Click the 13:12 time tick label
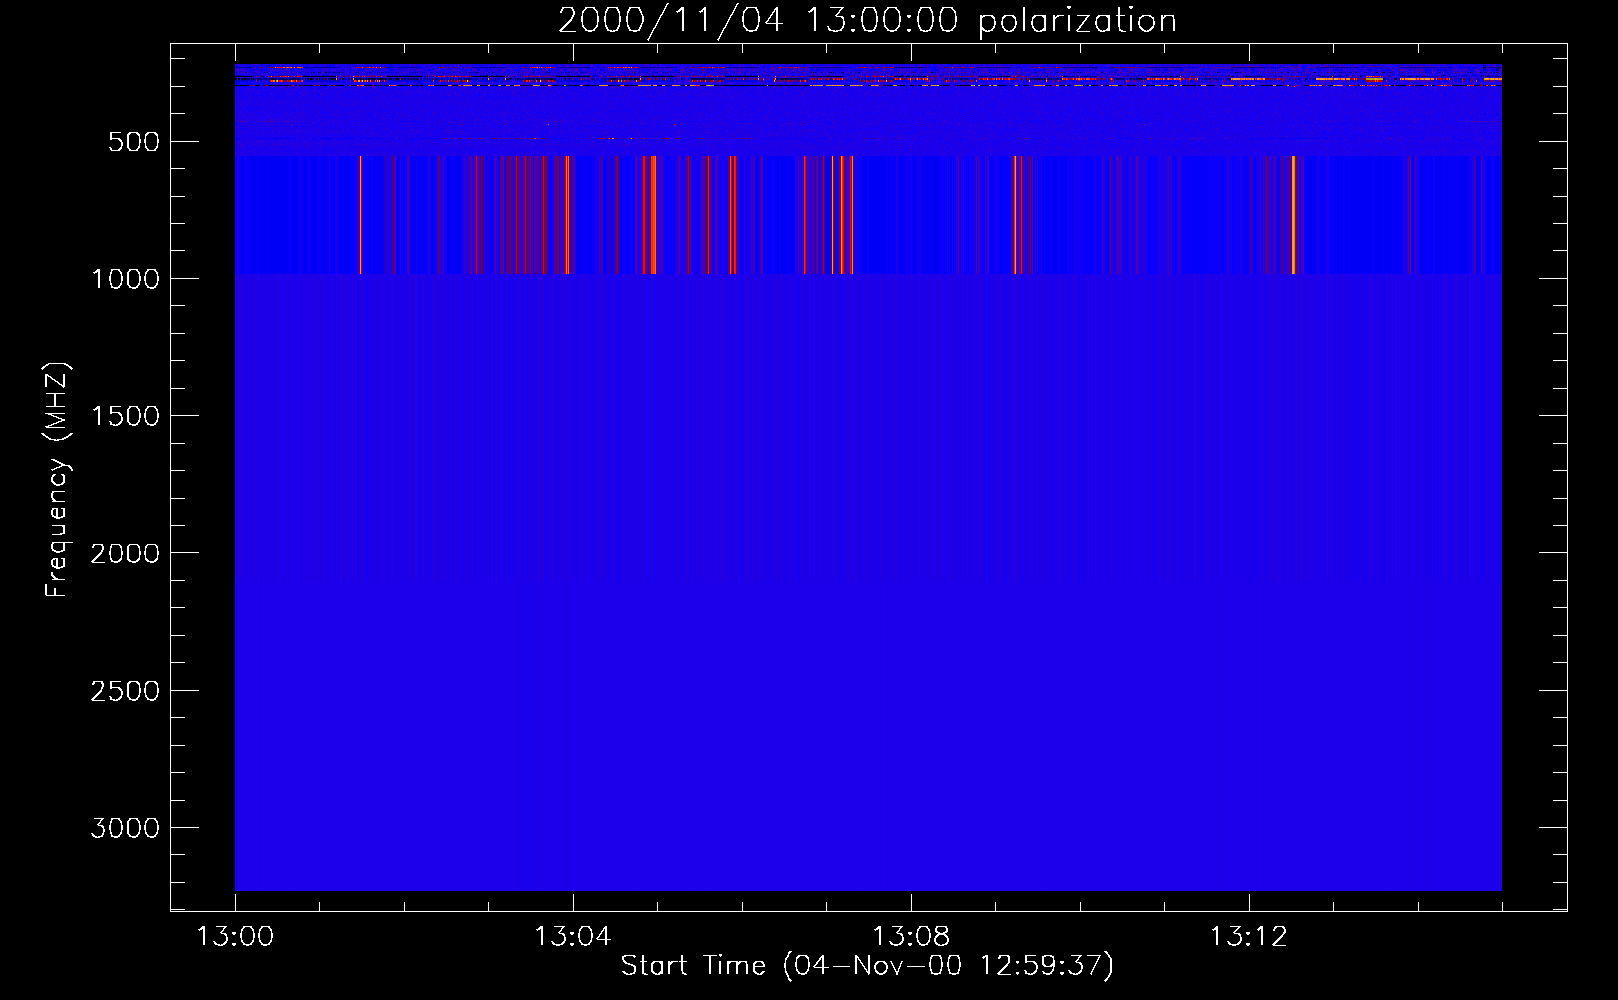1618x1000 pixels. pyautogui.click(x=1249, y=937)
